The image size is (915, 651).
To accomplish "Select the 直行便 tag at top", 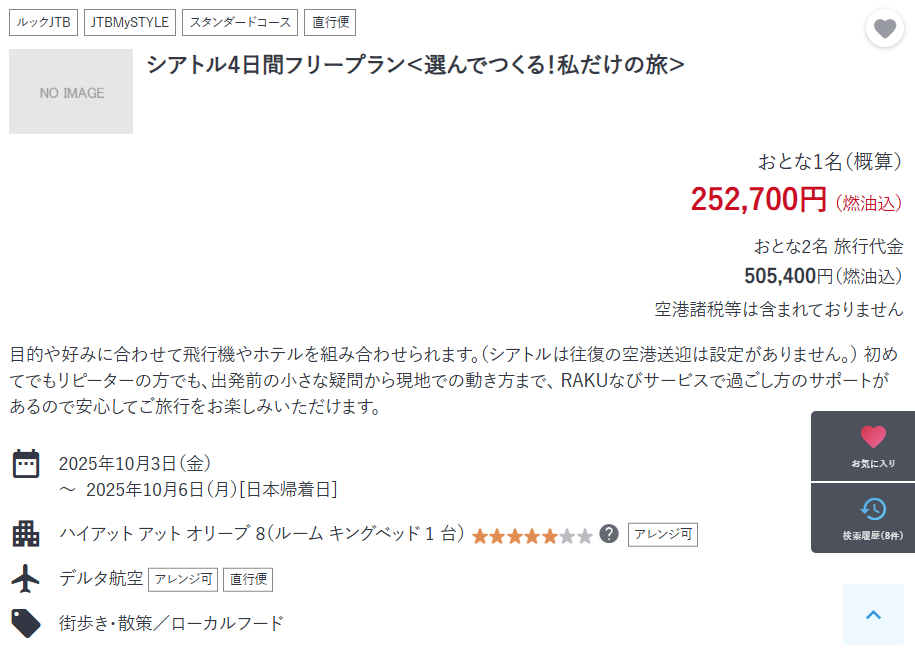I will click(330, 22).
